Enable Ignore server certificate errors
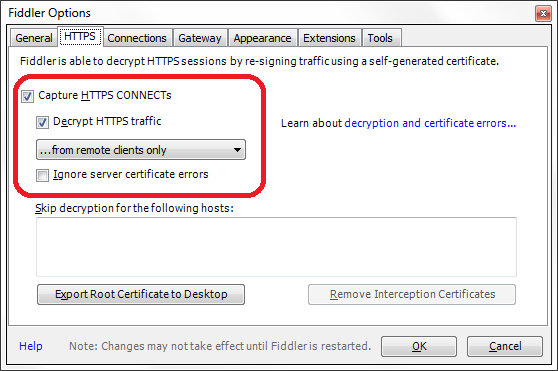558x371 pixels. click(42, 175)
